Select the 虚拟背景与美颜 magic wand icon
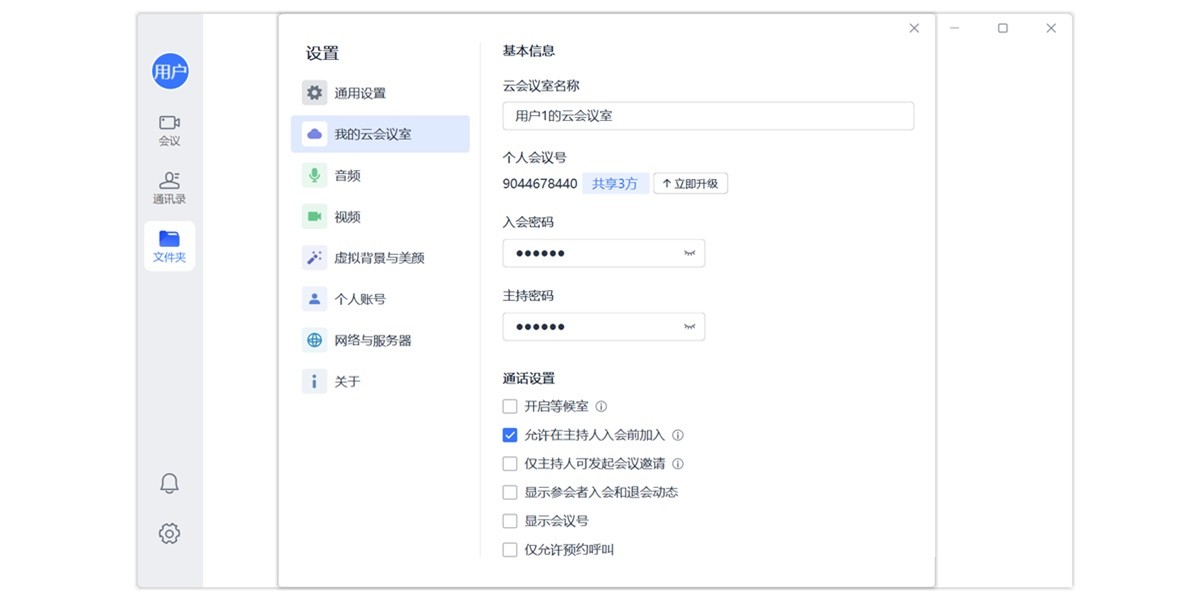This screenshot has height=600, width=1200. pos(313,257)
